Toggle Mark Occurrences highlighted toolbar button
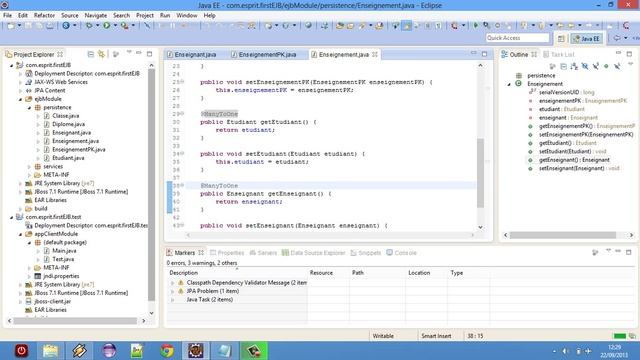The width and height of the screenshot is (640, 360). [407, 26]
